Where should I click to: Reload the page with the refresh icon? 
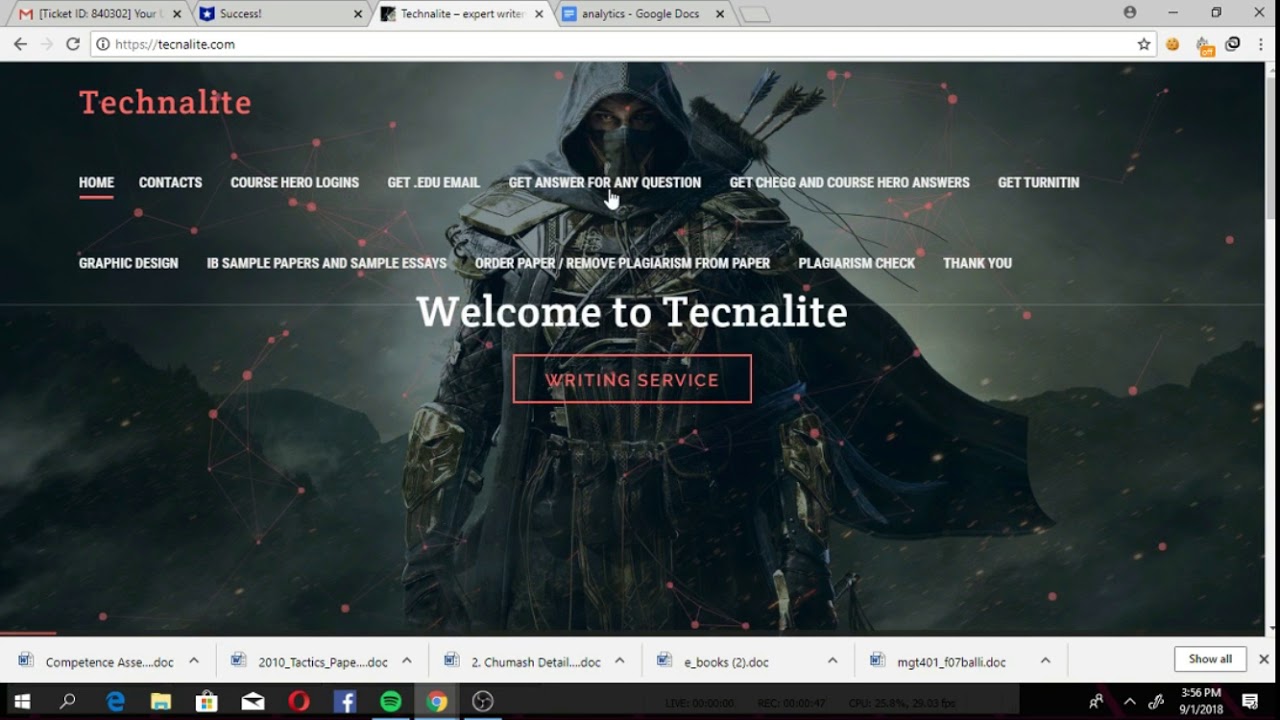tap(72, 44)
